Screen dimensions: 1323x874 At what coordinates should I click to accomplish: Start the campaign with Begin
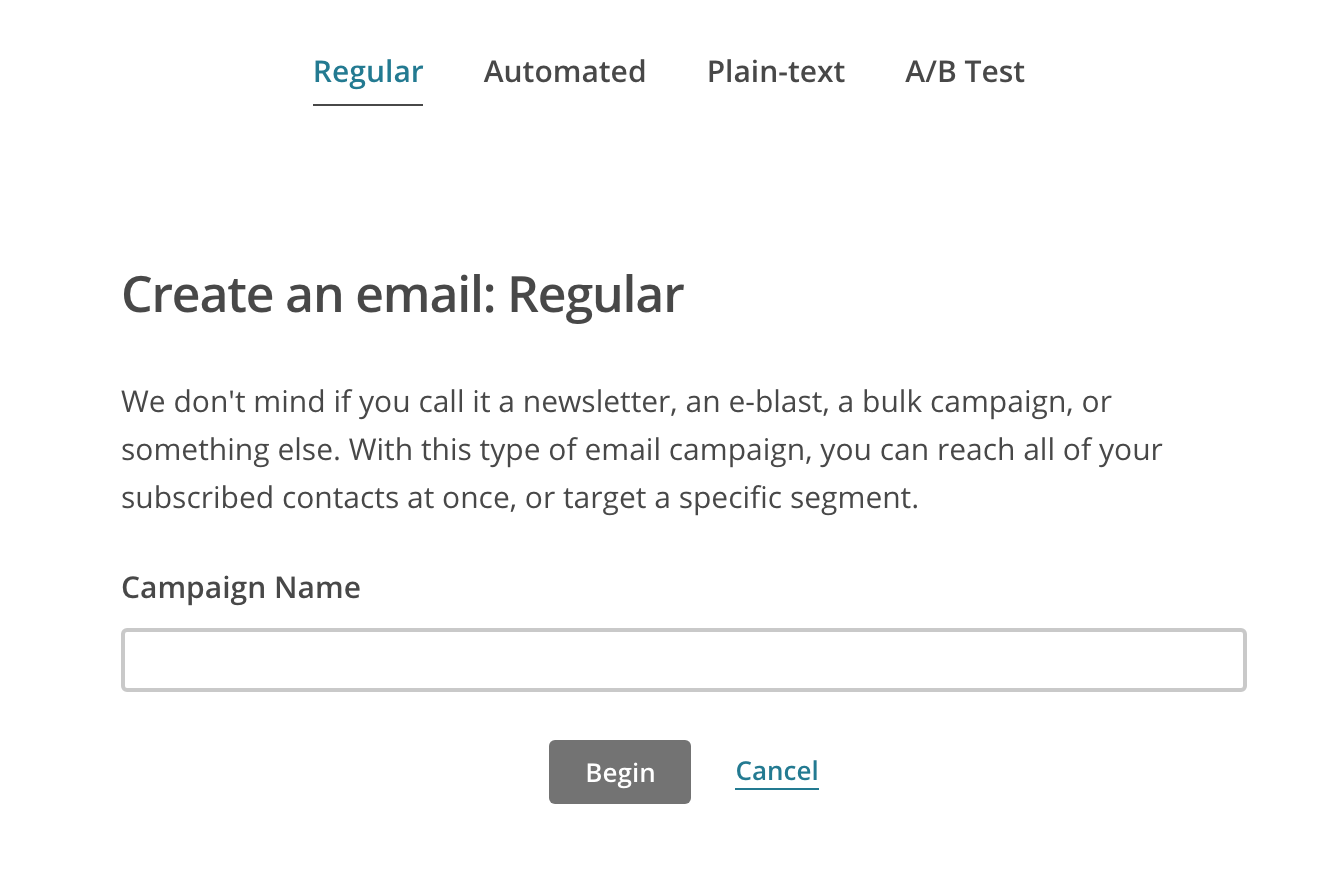(619, 772)
